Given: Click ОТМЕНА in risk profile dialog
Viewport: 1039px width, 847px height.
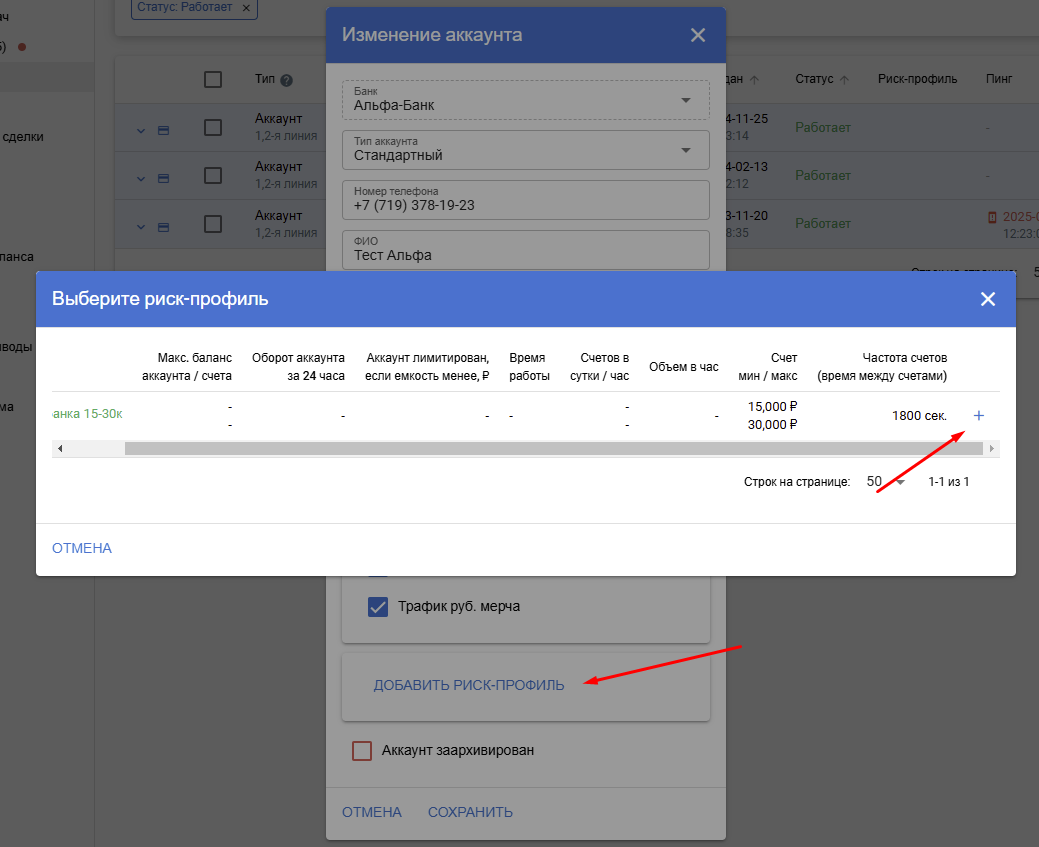Looking at the screenshot, I should pyautogui.click(x=82, y=548).
